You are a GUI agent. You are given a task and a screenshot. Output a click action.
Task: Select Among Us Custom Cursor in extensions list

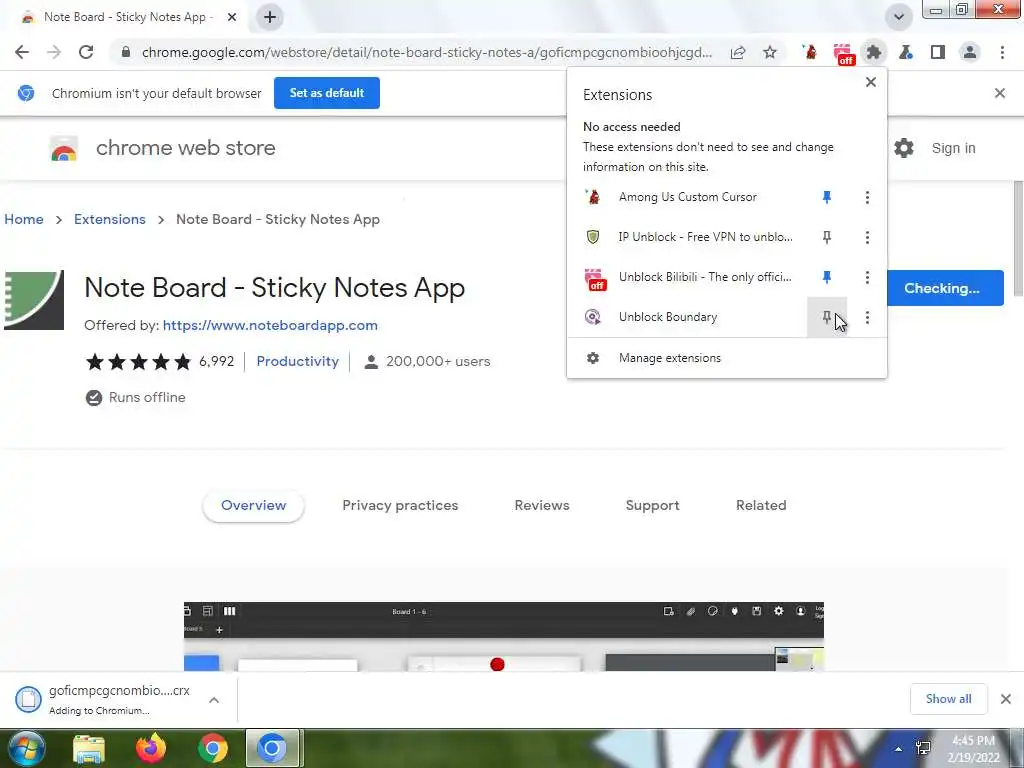point(688,197)
